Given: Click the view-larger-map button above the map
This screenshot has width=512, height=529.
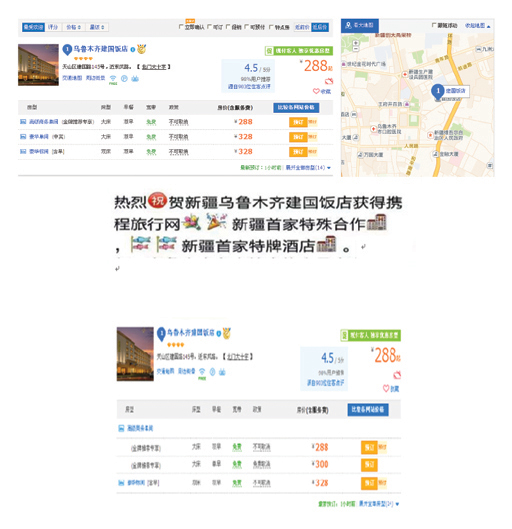Looking at the screenshot, I should point(360,25).
